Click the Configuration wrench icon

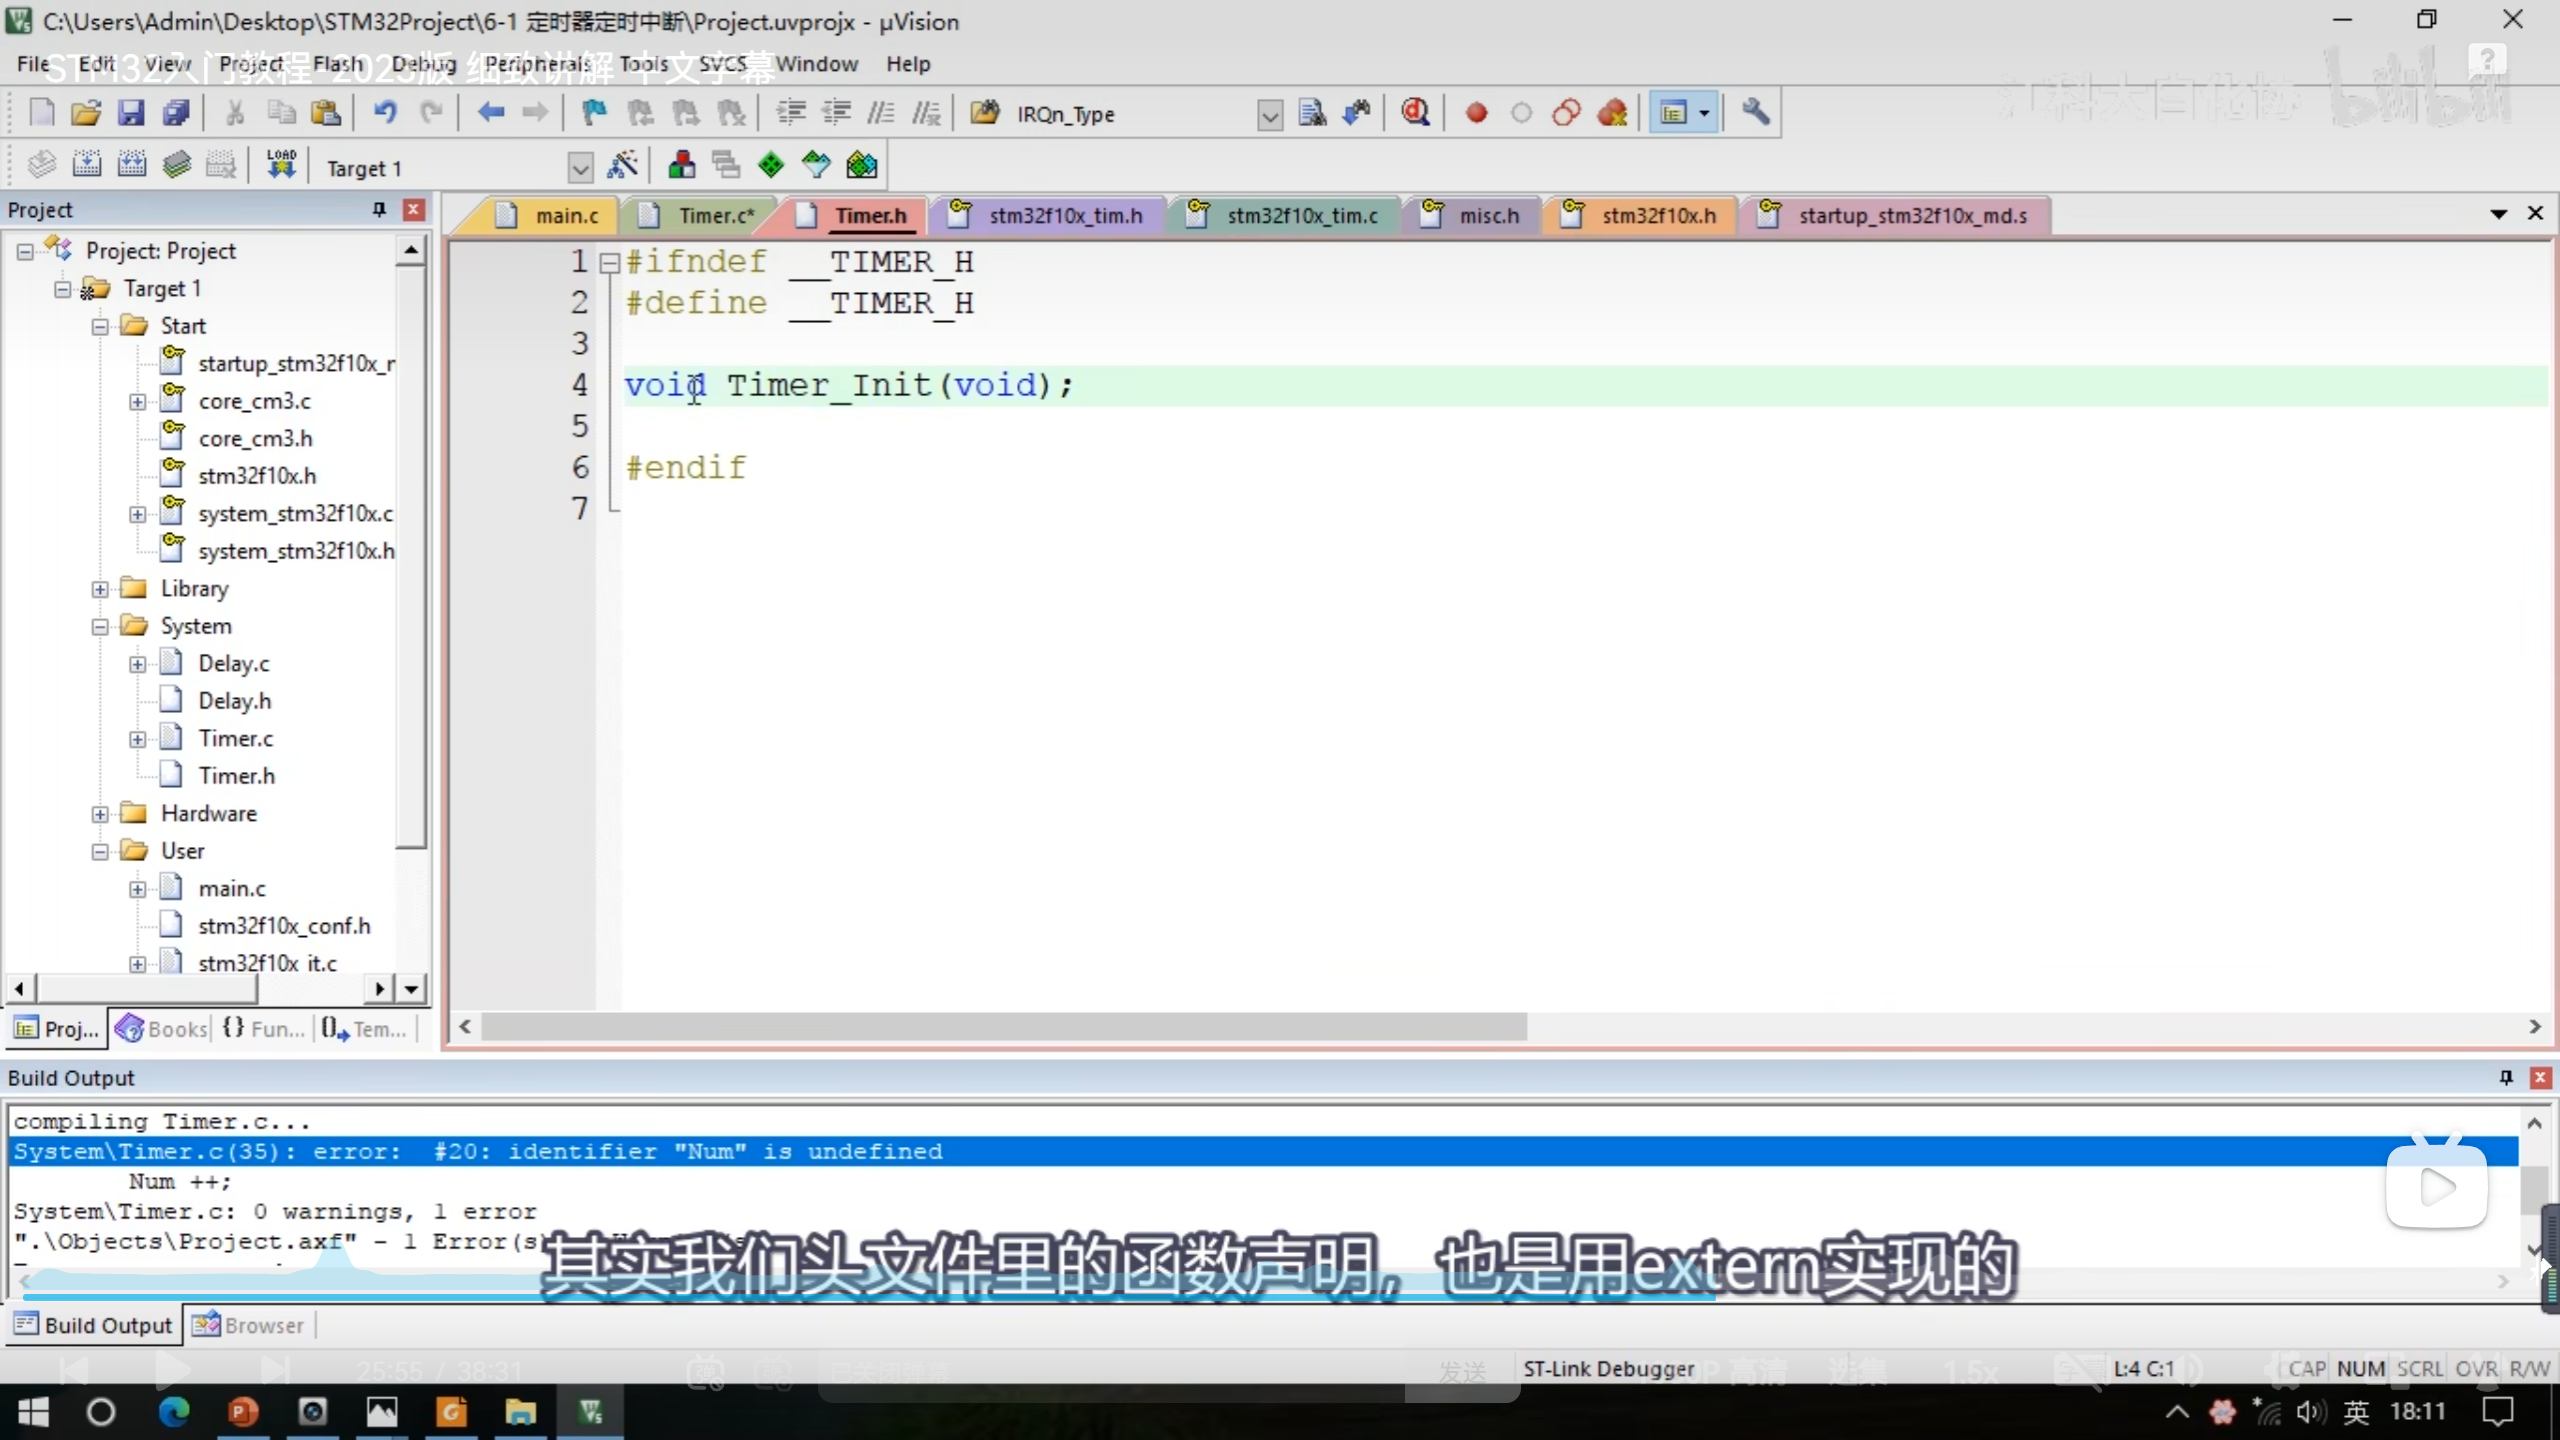(1755, 113)
